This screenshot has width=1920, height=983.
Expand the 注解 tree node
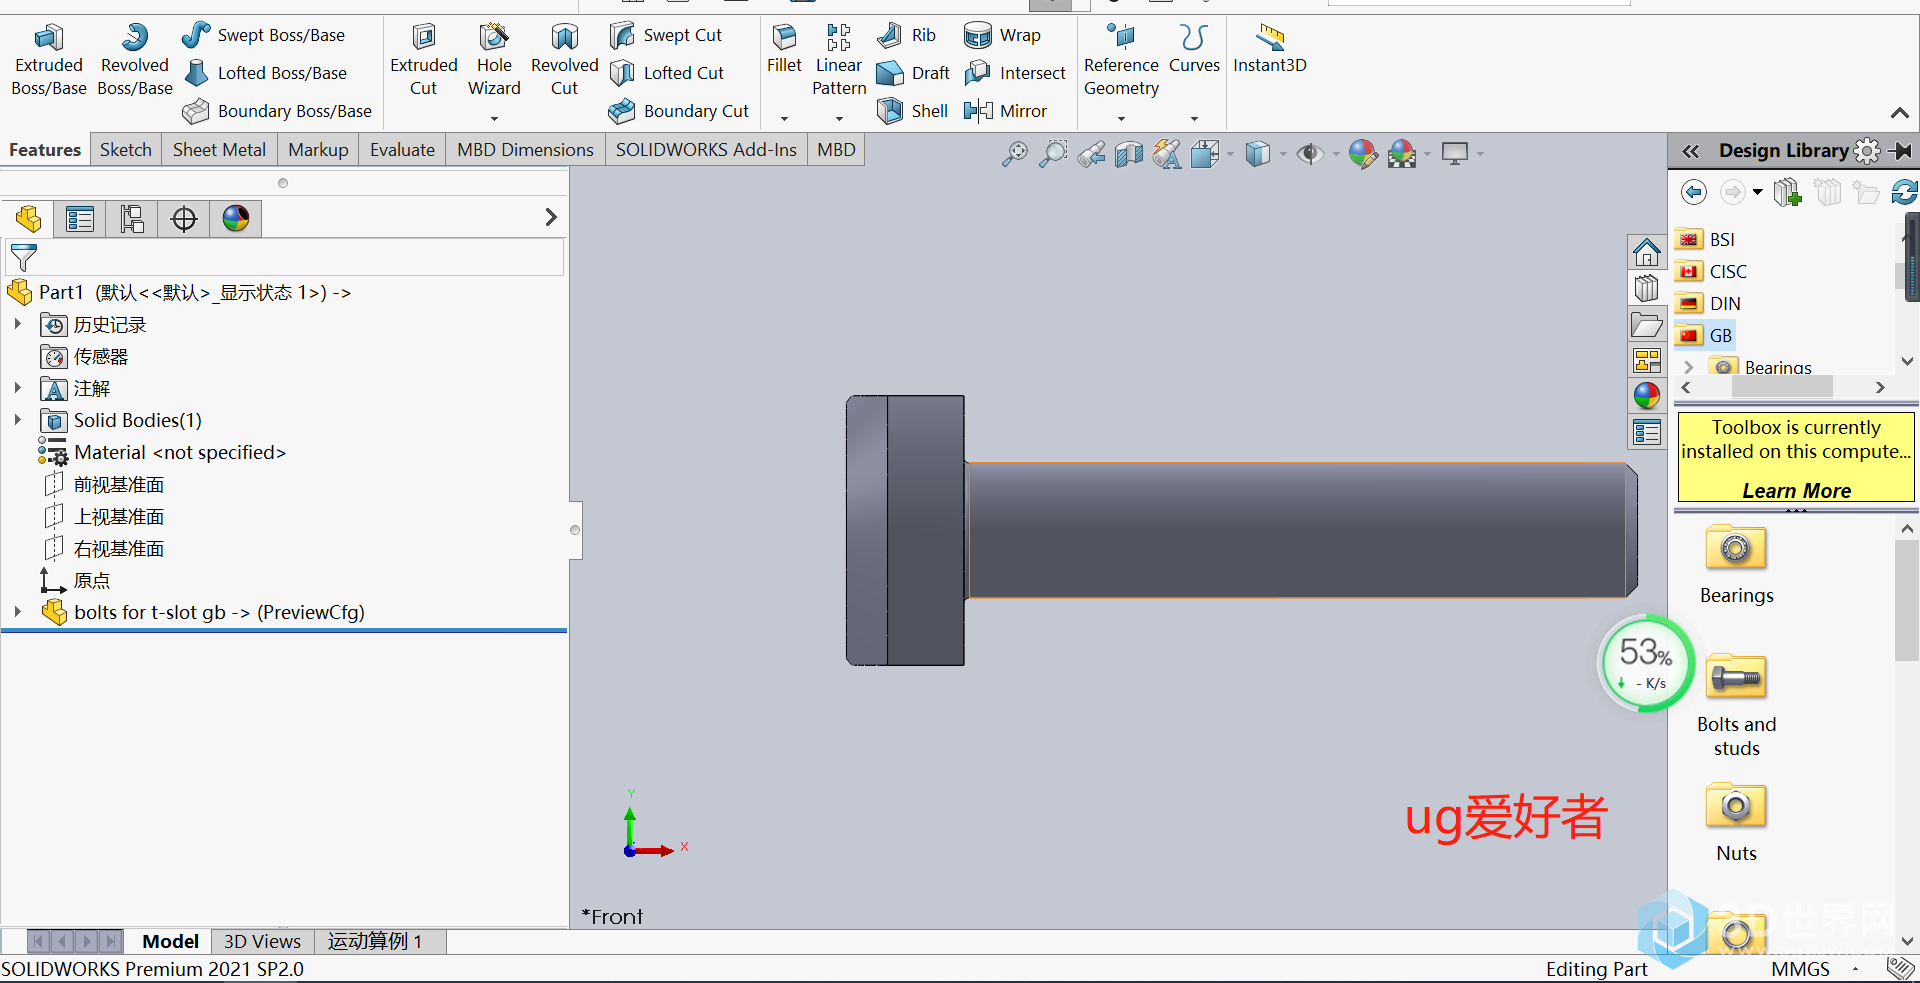click(17, 388)
